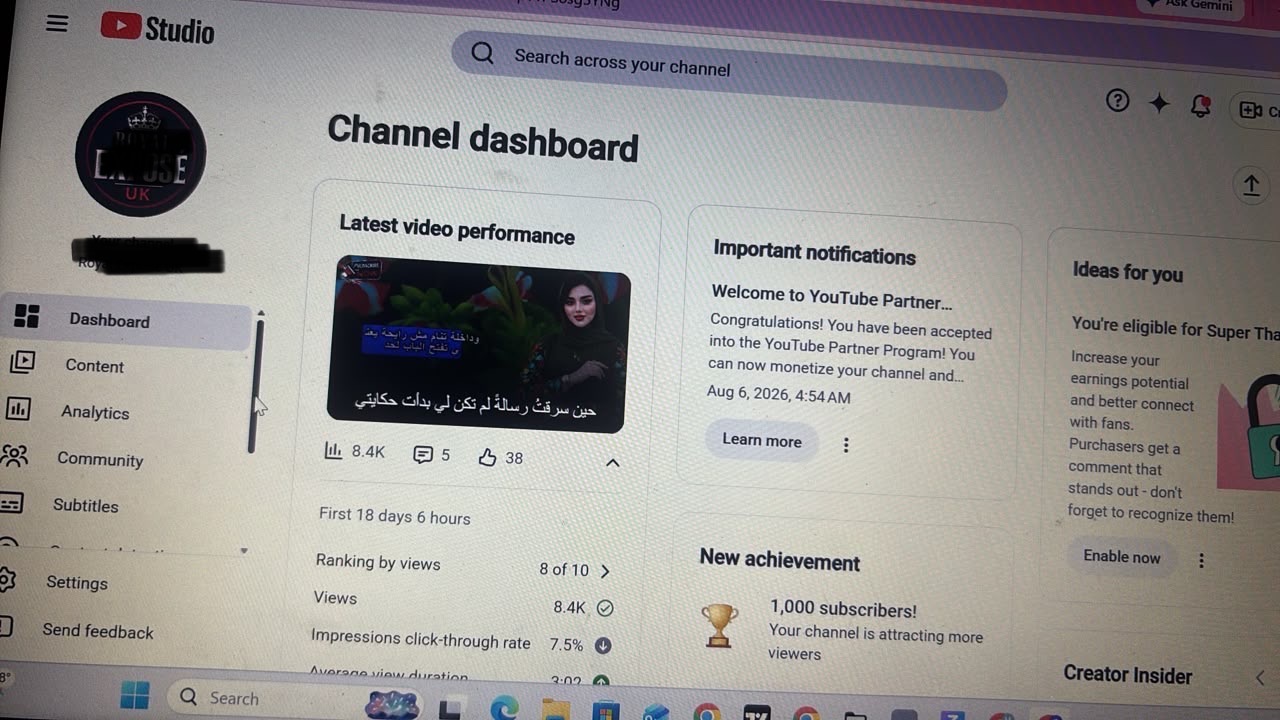Image resolution: width=1280 pixels, height=720 pixels.
Task: Click the 'You're eligible for Super Tha...' heading
Action: 1175,327
